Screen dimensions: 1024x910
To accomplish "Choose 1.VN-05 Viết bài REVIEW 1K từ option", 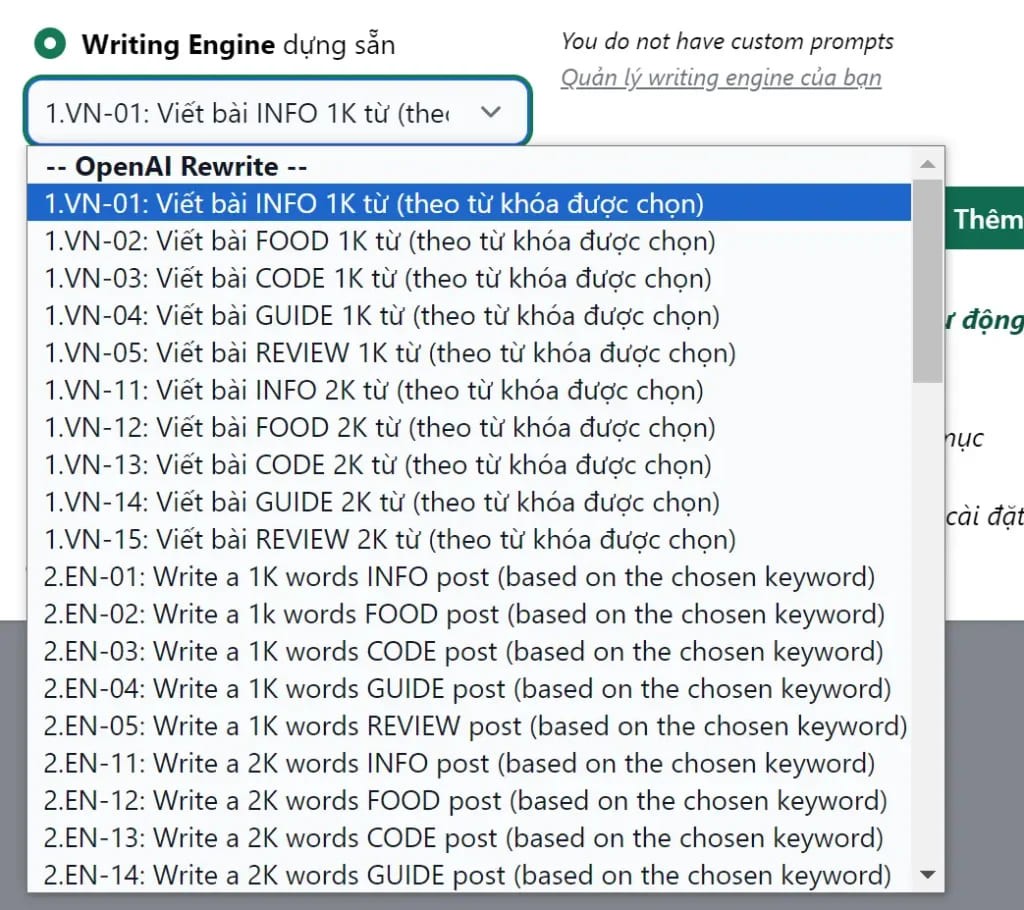I will (469, 353).
